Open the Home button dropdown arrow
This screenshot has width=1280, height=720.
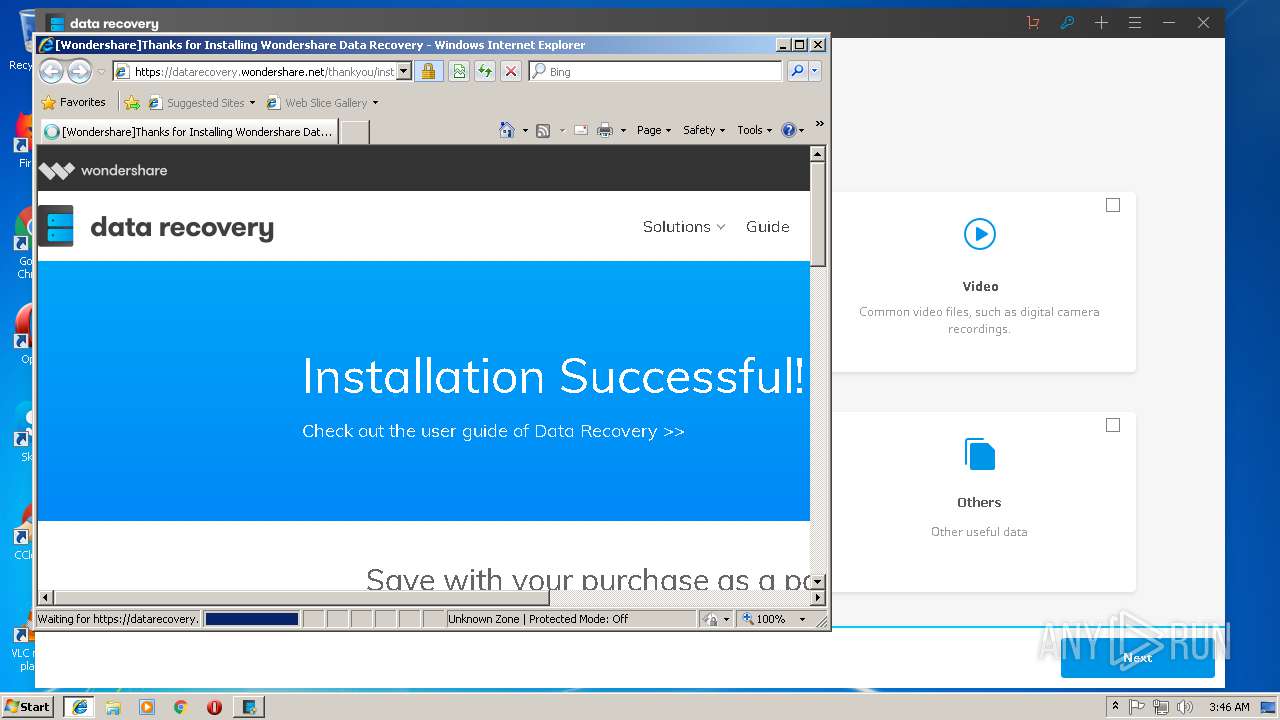[x=525, y=130]
